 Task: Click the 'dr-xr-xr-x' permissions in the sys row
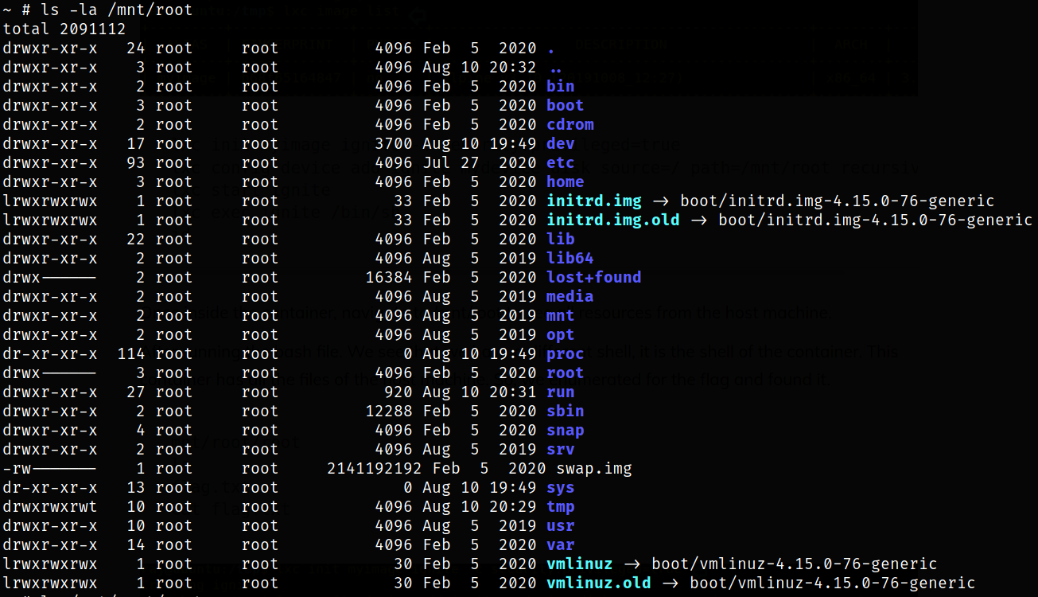point(50,488)
